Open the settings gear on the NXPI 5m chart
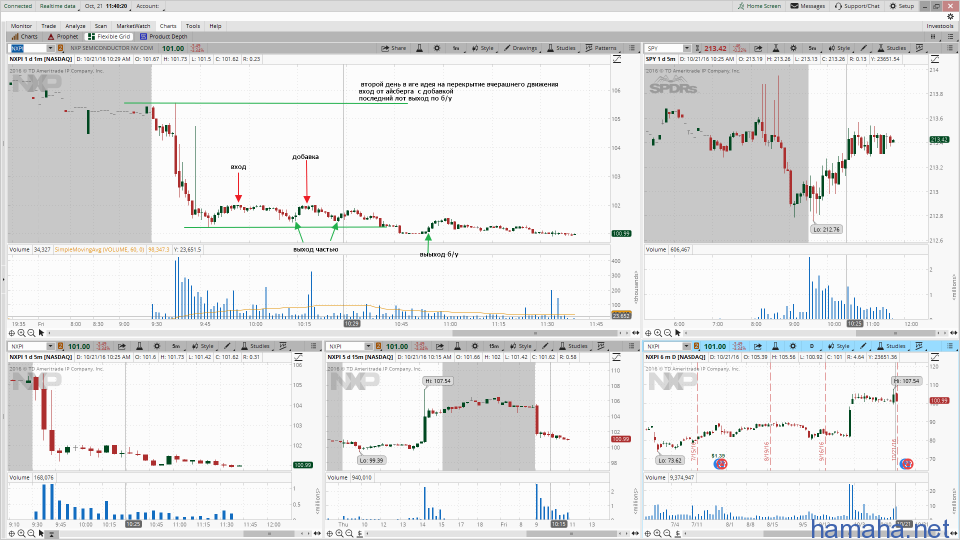Image resolution: width=960 pixels, height=540 pixels. (157, 346)
